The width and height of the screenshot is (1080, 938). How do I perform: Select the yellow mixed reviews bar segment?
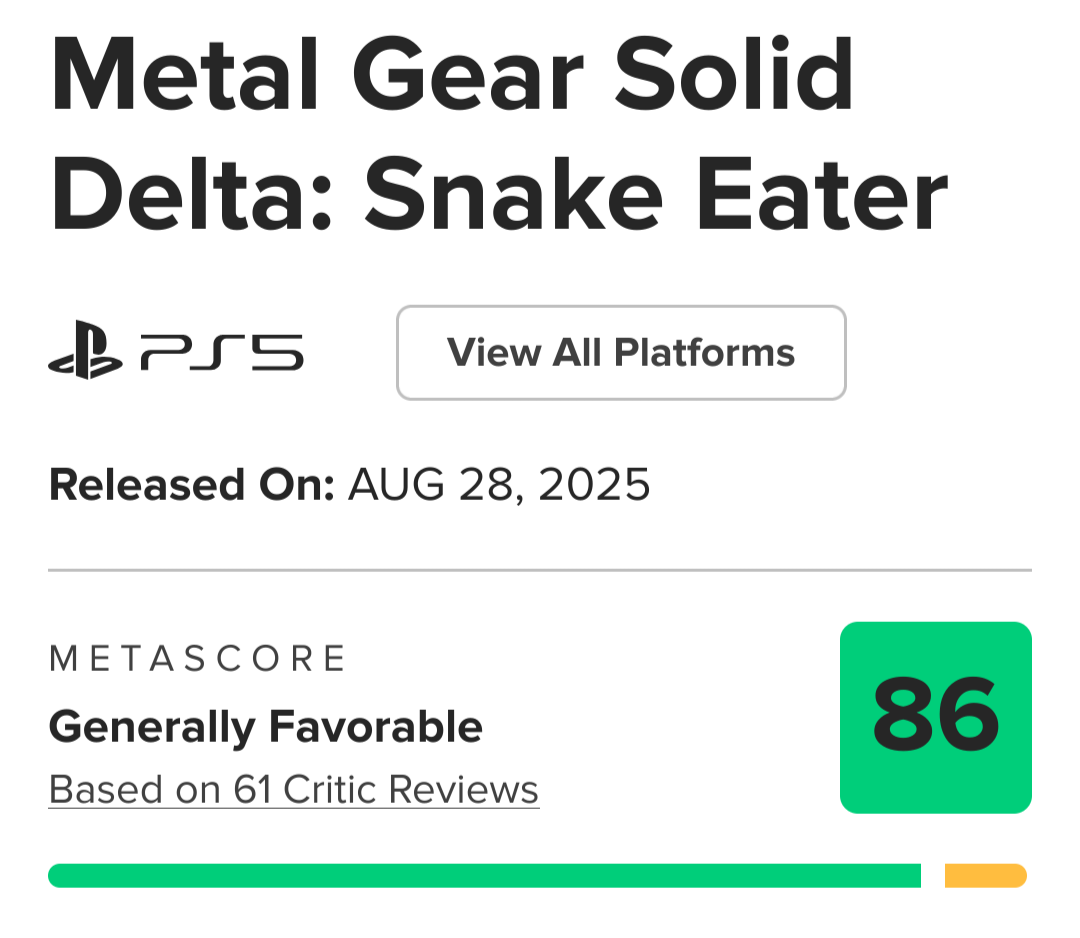click(x=985, y=876)
